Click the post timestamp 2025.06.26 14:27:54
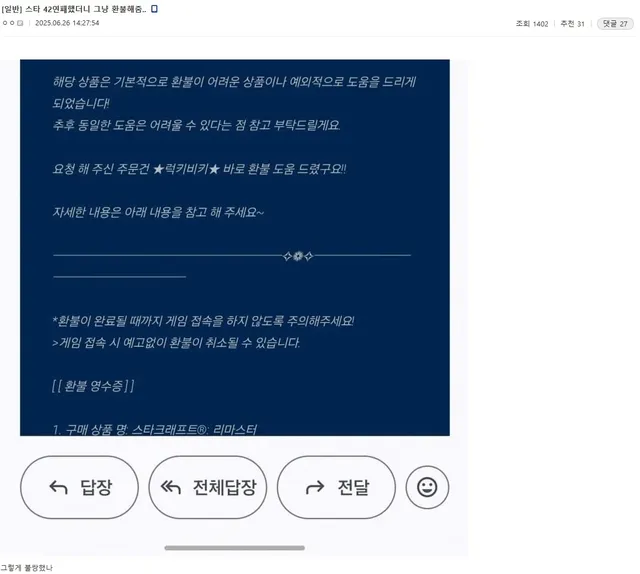The image size is (640, 574). pos(67,23)
